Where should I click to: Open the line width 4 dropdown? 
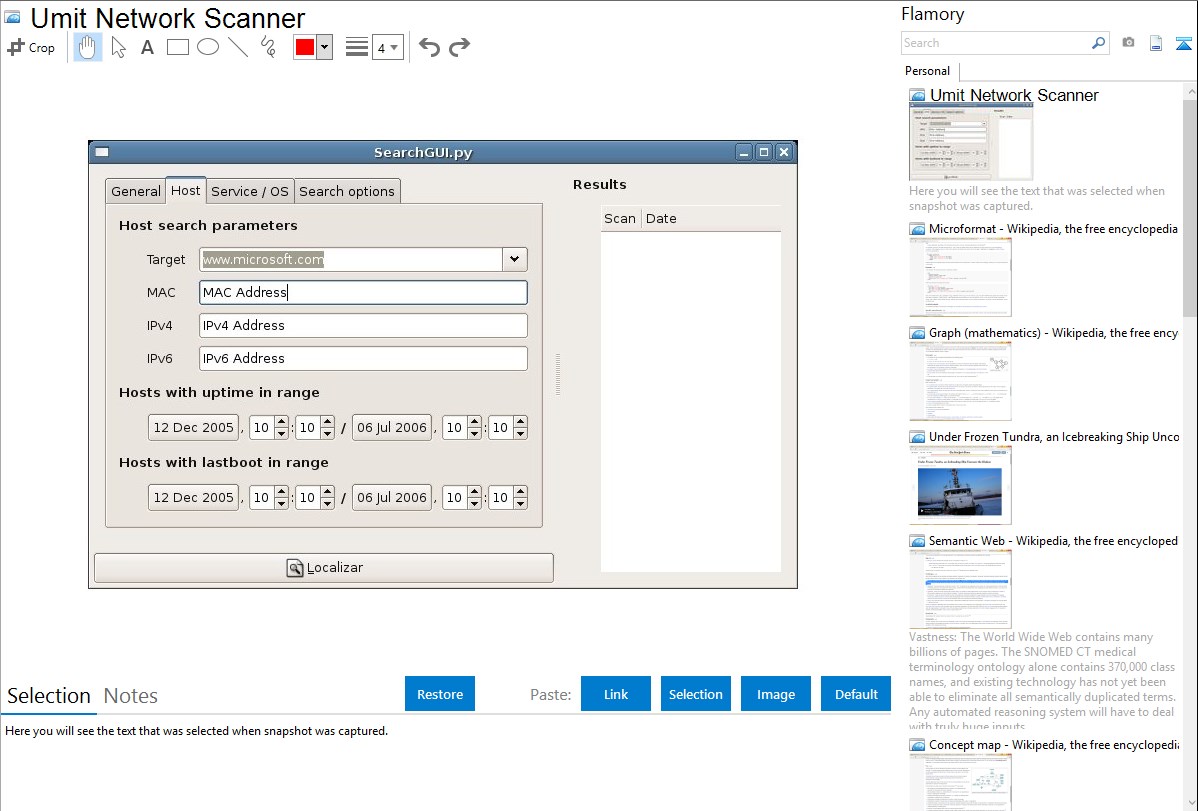[x=387, y=48]
